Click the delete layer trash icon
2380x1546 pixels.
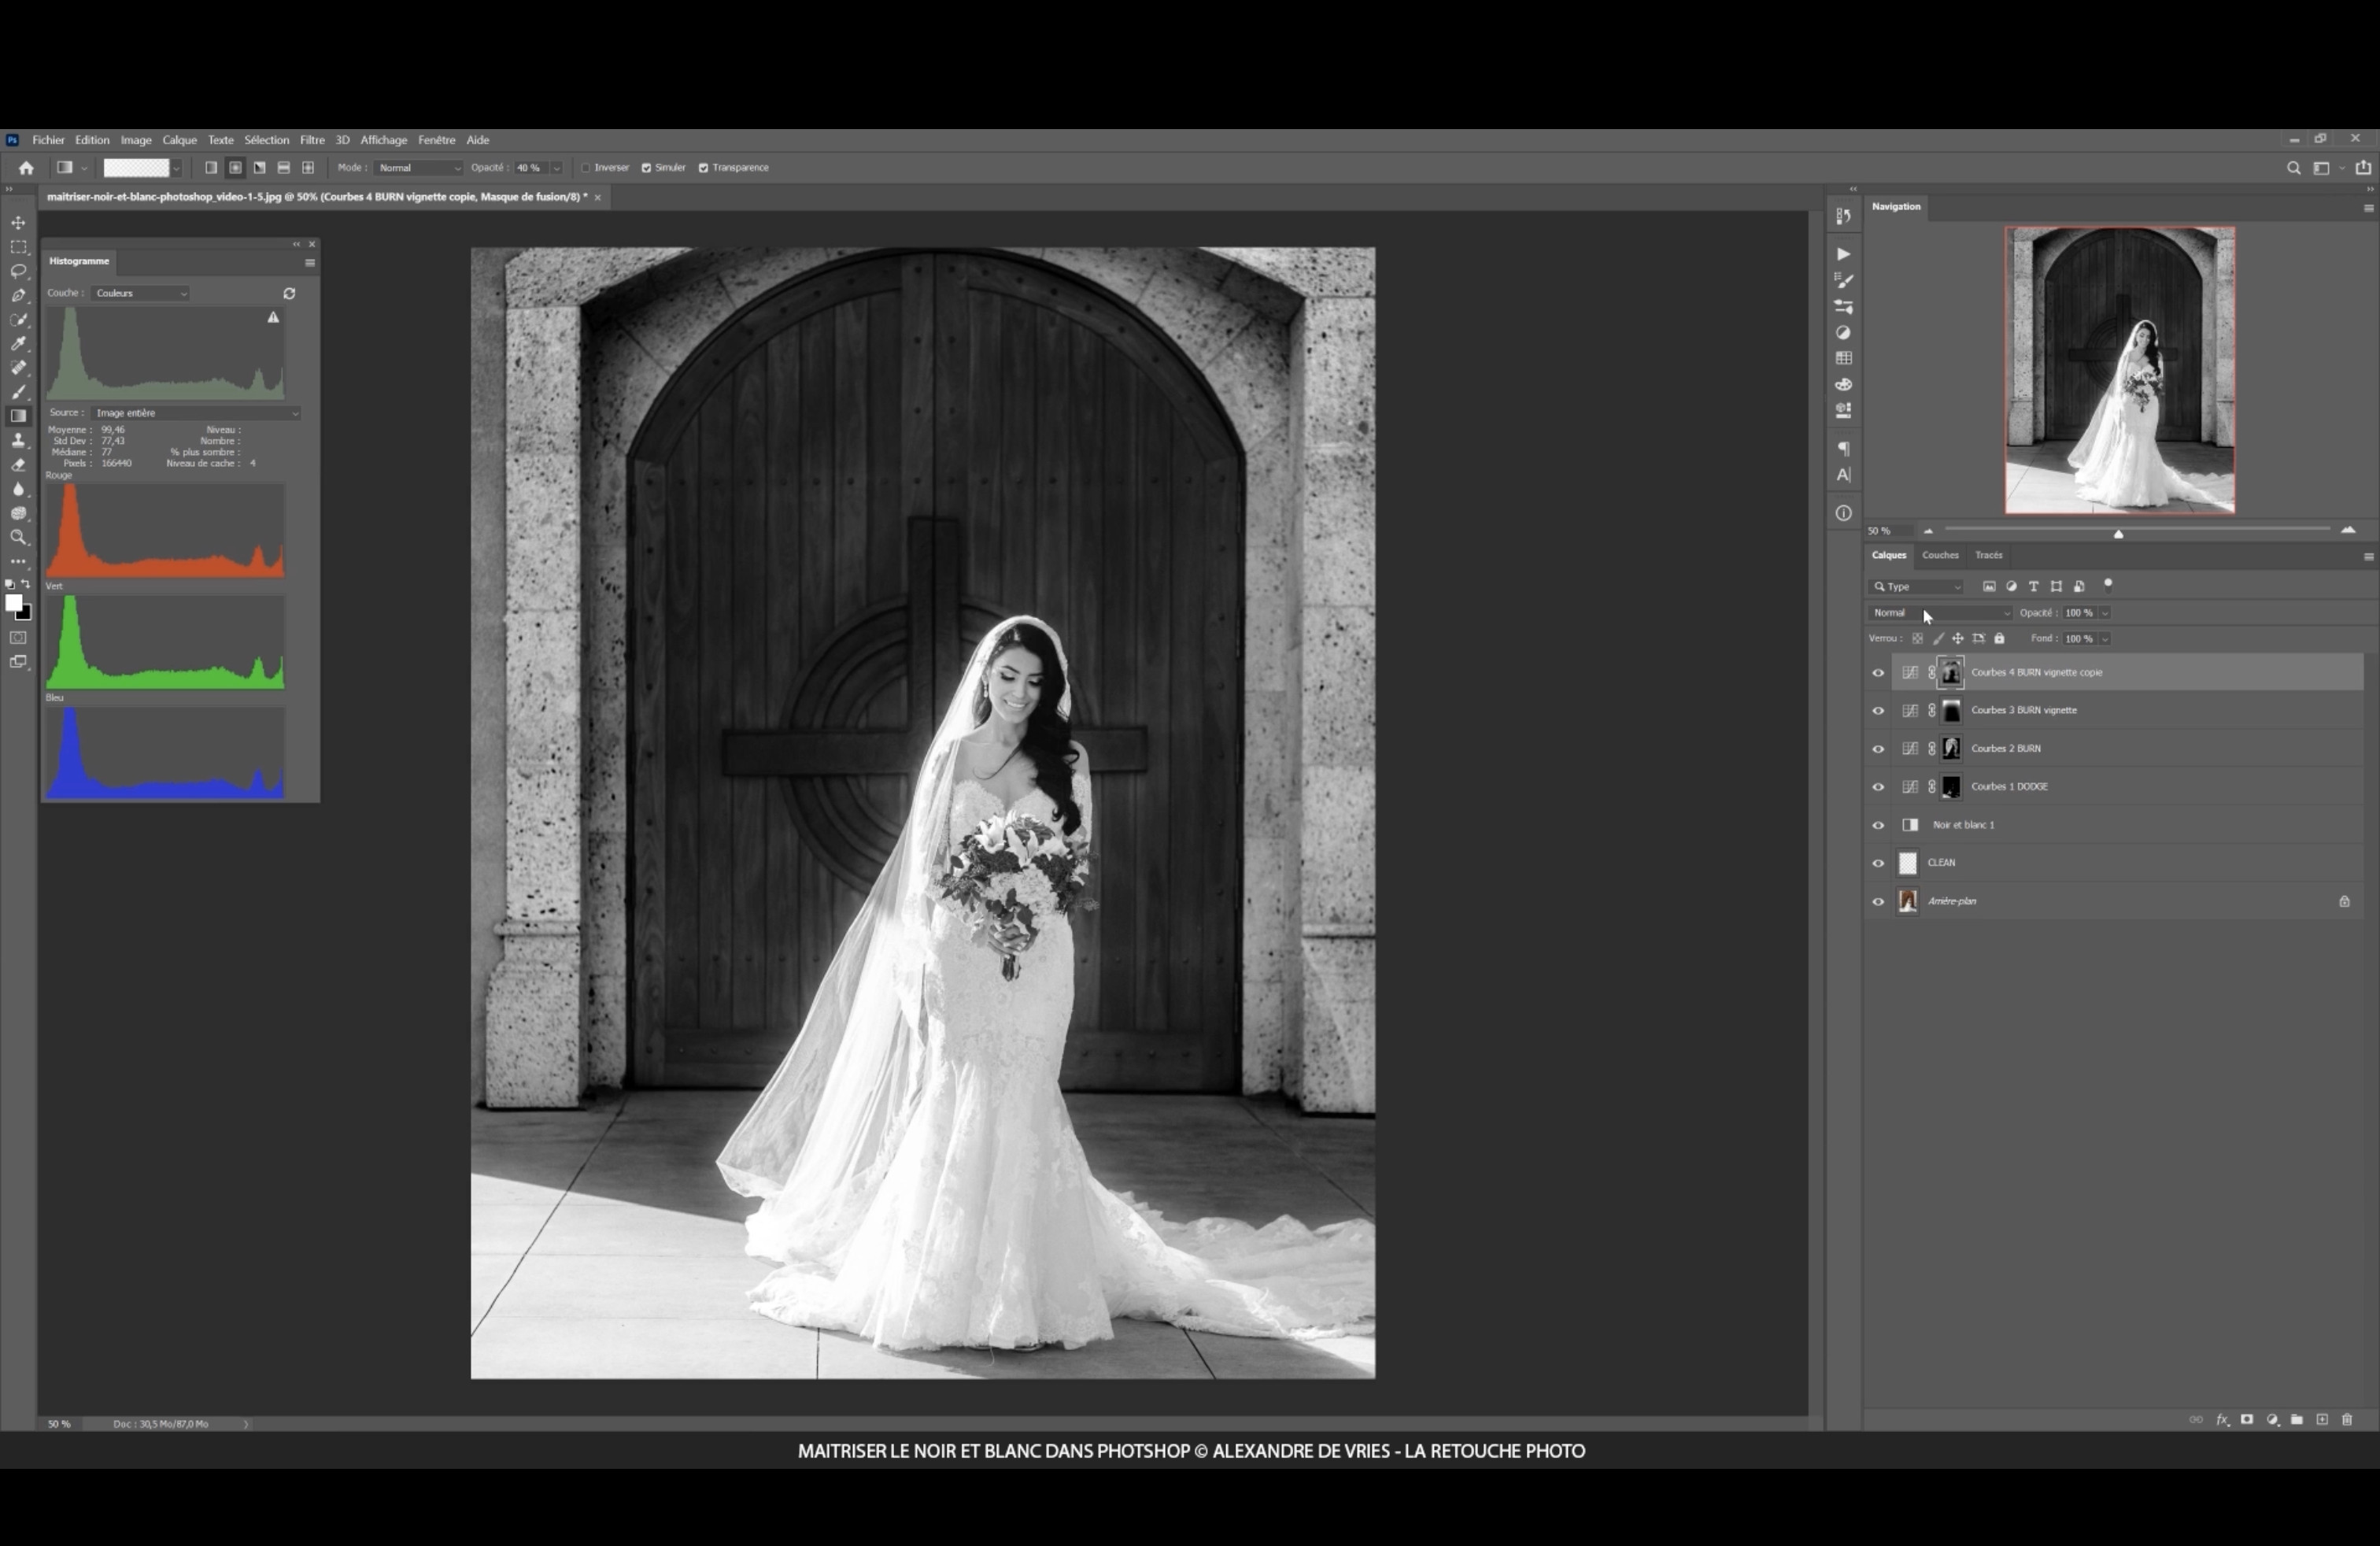[2347, 1420]
